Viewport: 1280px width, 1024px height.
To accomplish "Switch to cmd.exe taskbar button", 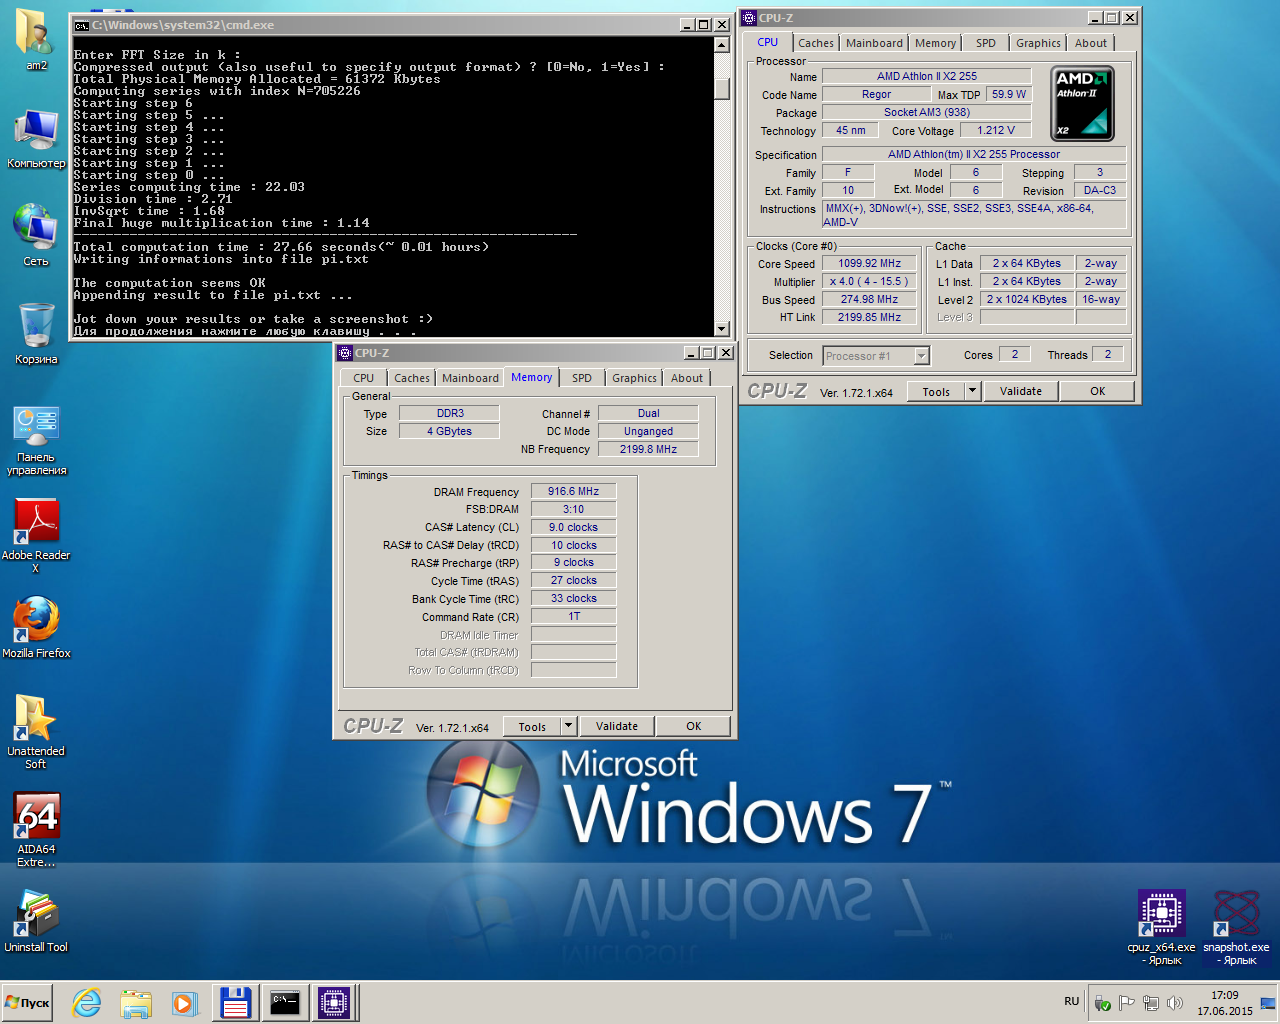I will (x=285, y=1002).
